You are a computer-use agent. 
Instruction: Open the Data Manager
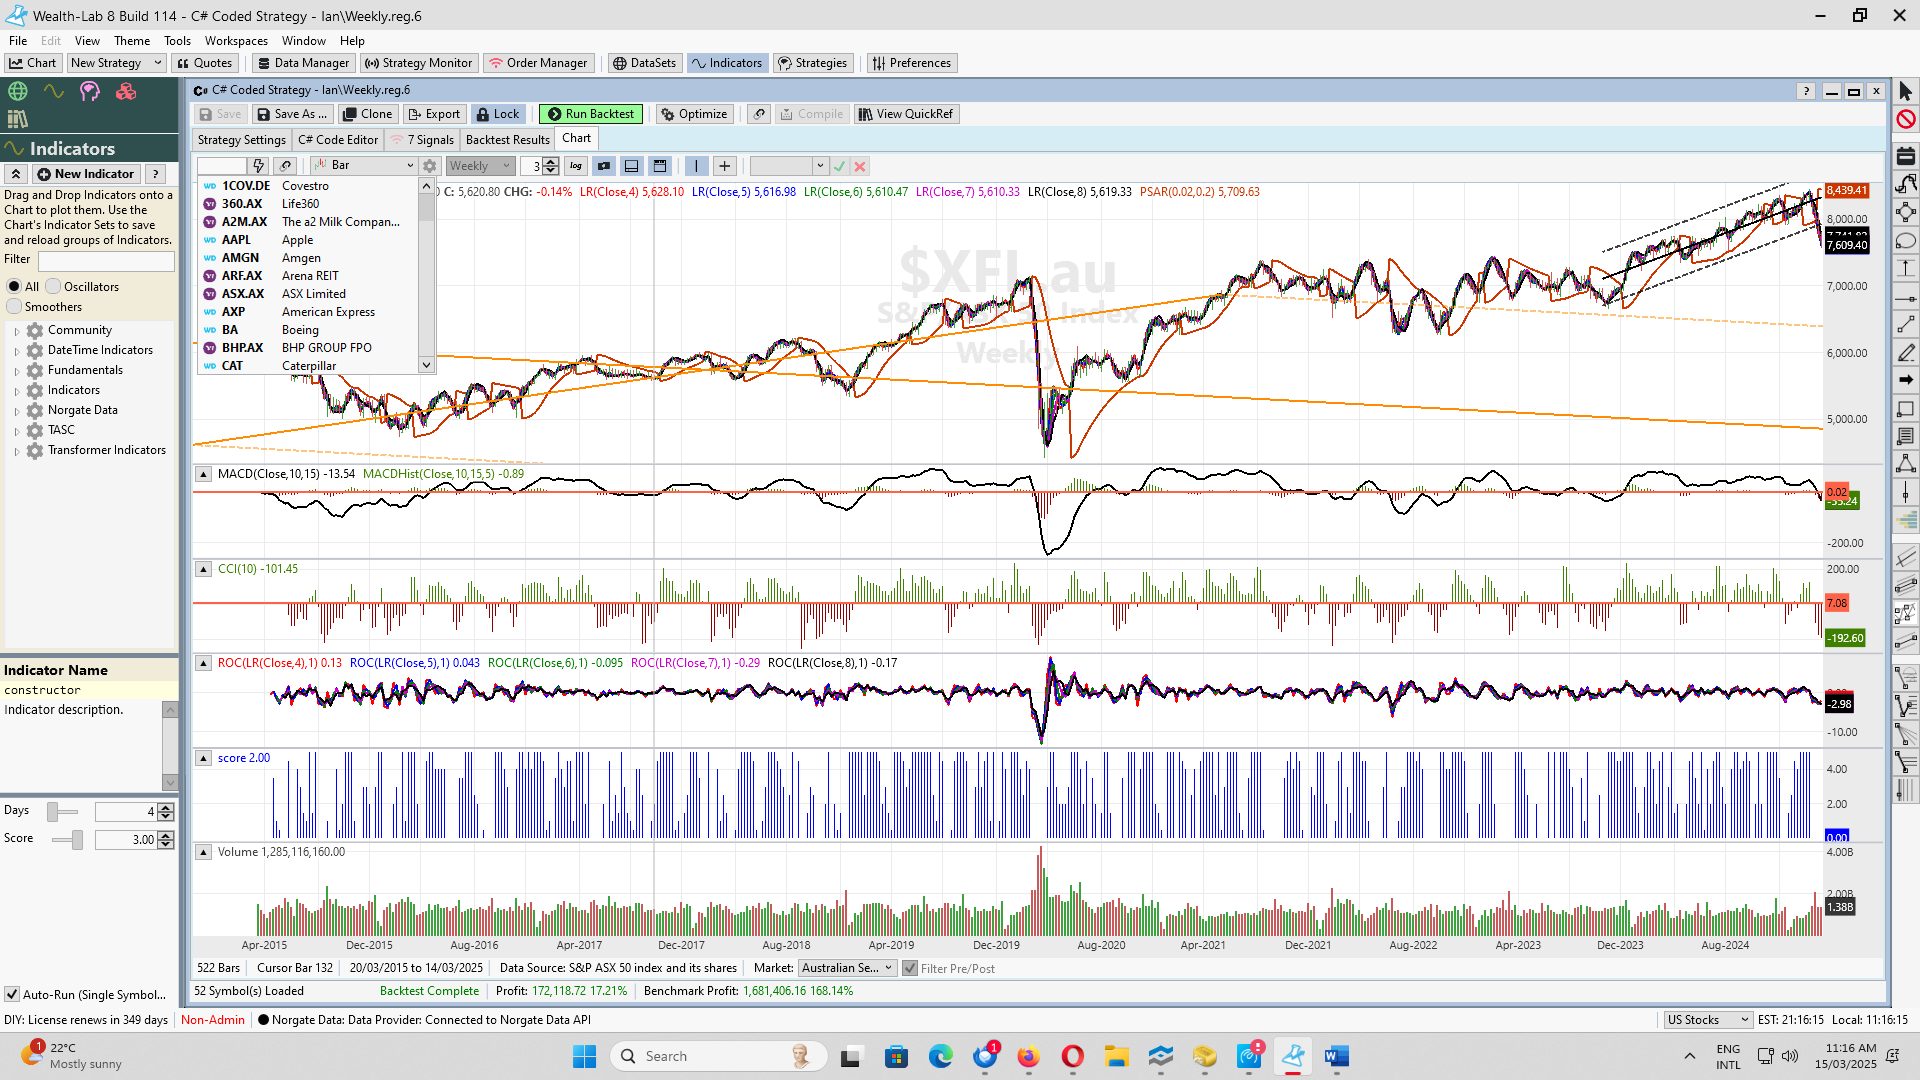[303, 63]
